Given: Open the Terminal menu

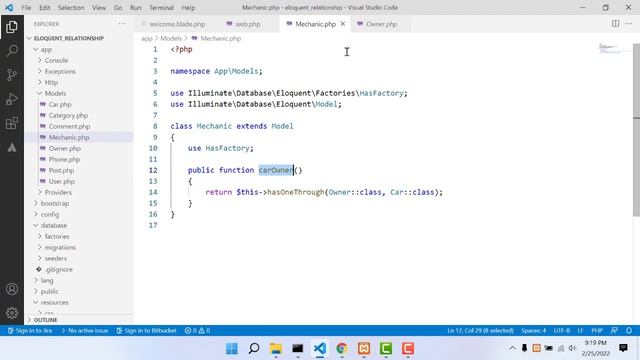Looking at the screenshot, I should (161, 7).
